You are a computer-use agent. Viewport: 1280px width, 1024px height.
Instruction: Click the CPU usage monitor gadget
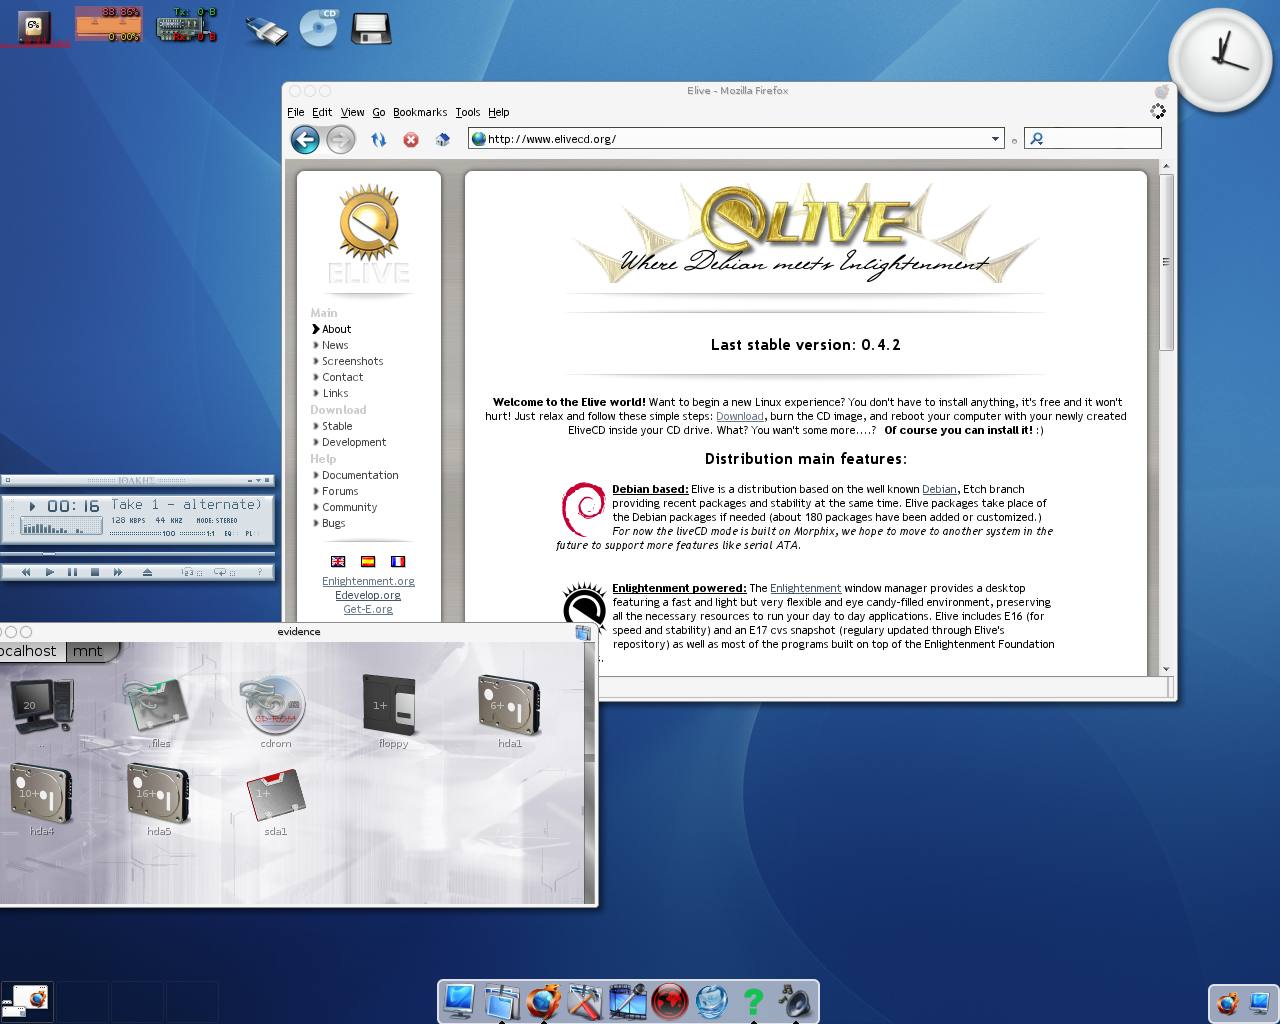[x=35, y=26]
